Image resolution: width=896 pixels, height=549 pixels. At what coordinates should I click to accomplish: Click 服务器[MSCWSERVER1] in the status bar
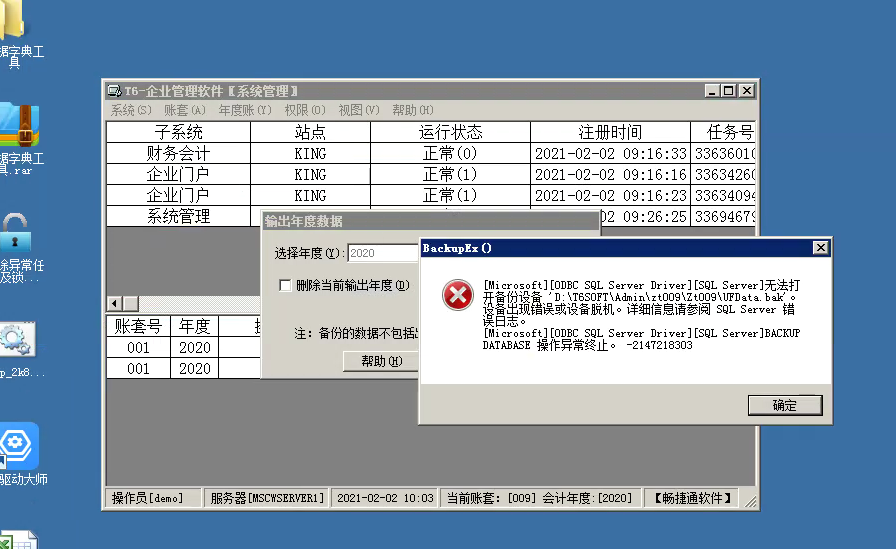click(x=267, y=498)
